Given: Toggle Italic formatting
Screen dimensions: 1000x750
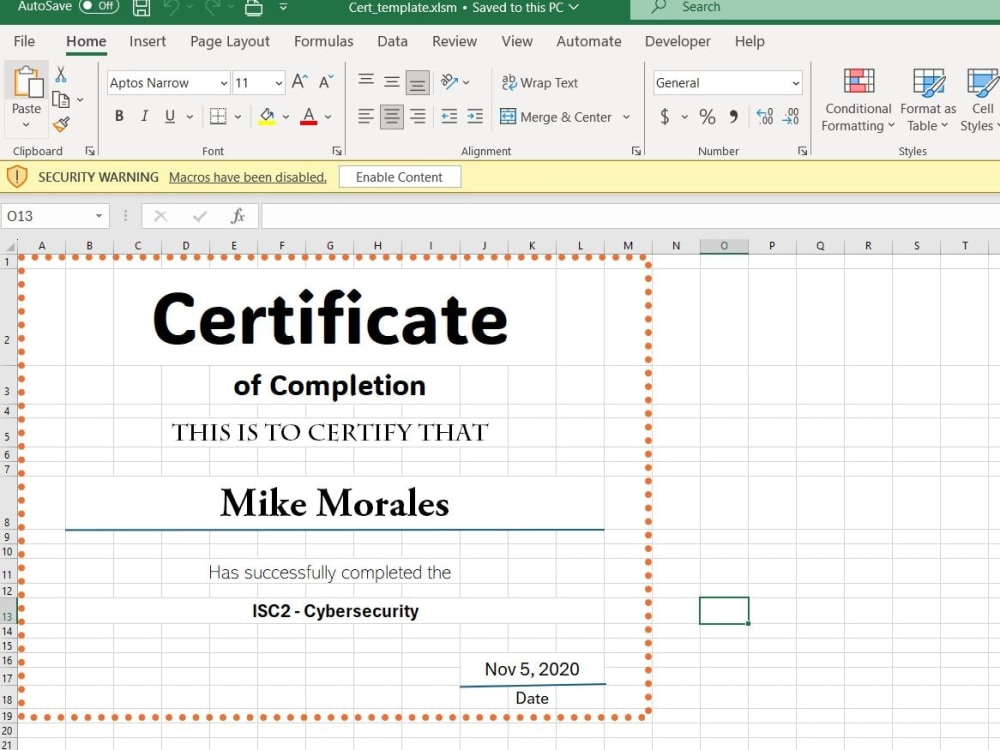Looking at the screenshot, I should 145,116.
